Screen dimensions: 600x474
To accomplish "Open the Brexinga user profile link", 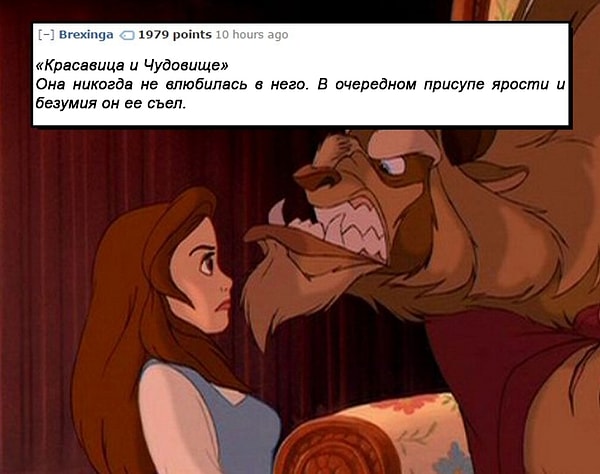I will [86, 34].
